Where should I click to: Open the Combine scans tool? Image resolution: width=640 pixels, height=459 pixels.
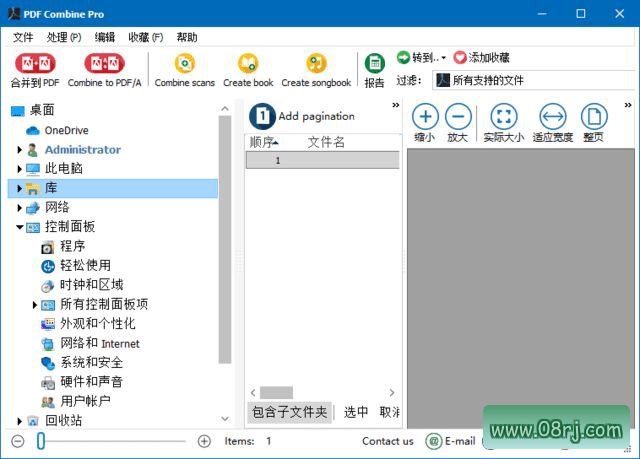[184, 63]
